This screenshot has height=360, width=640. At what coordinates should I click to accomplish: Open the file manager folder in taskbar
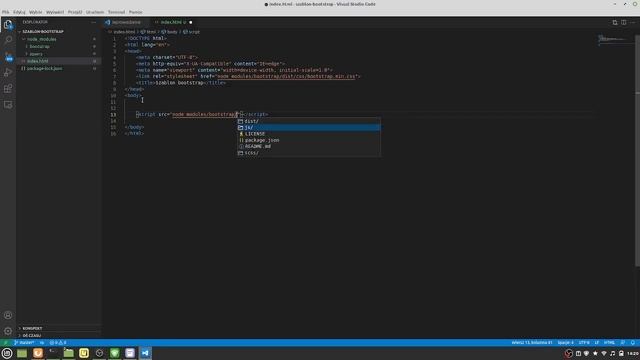point(69,353)
